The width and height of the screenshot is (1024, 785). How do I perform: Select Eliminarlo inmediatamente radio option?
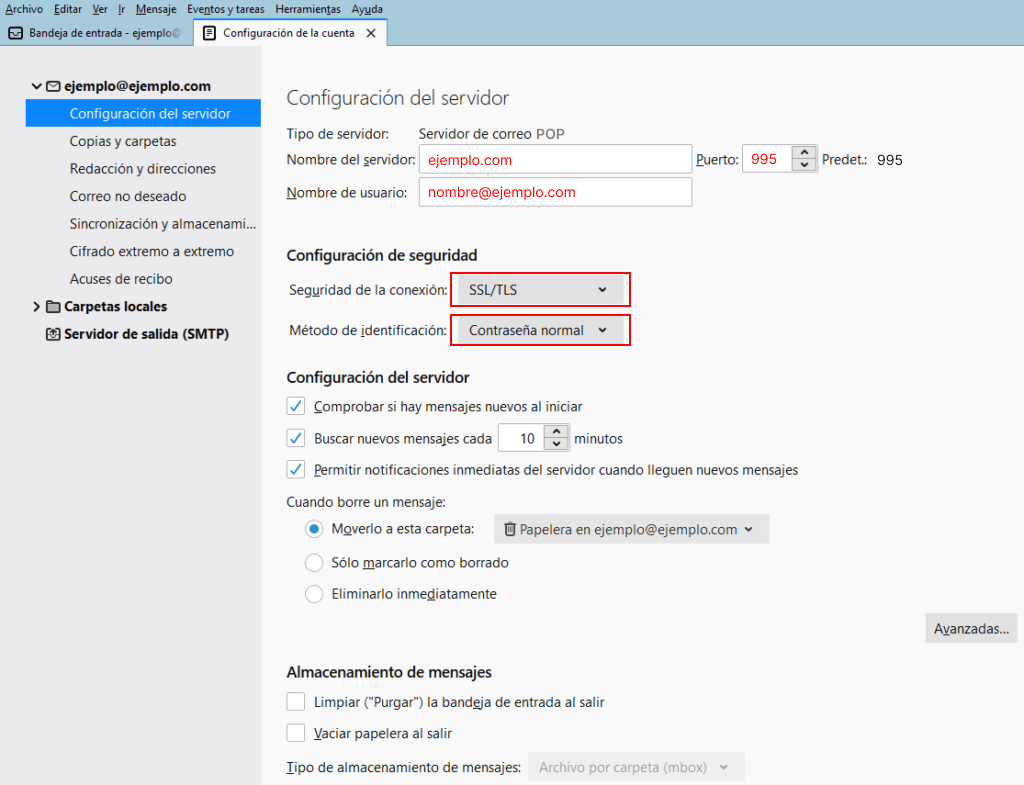click(x=314, y=594)
